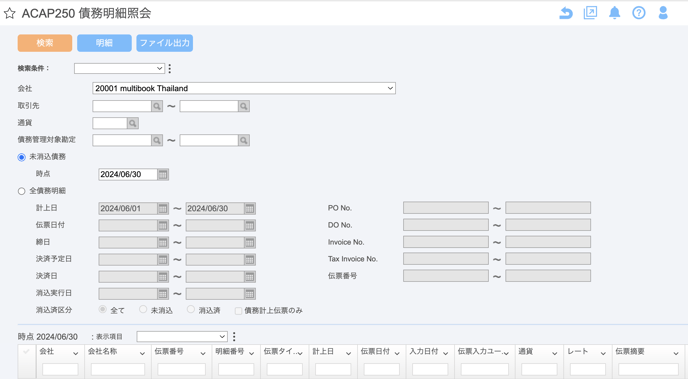Image resolution: width=688 pixels, height=379 pixels.
Task: Select the 全債務明細 radio button
Action: tap(22, 191)
